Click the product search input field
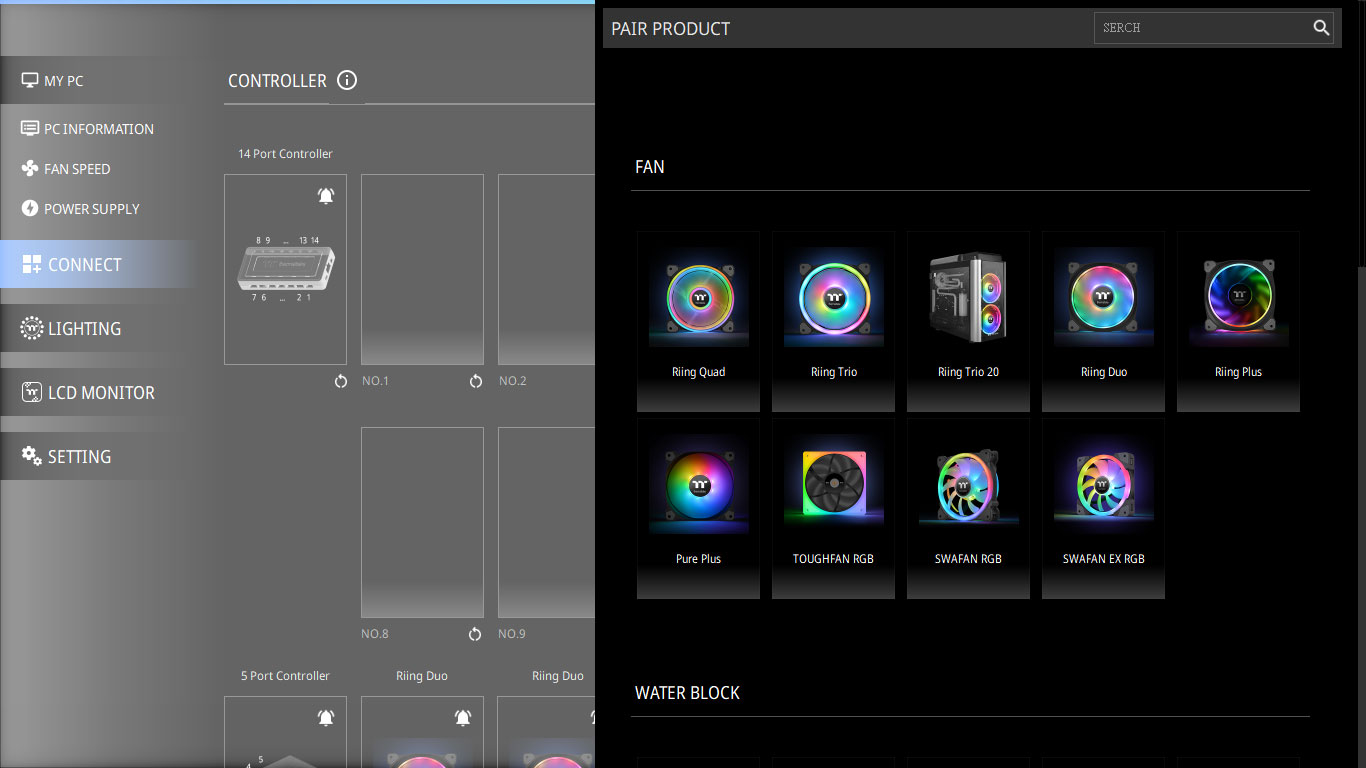Screen dimensions: 1366x768 coord(1200,28)
